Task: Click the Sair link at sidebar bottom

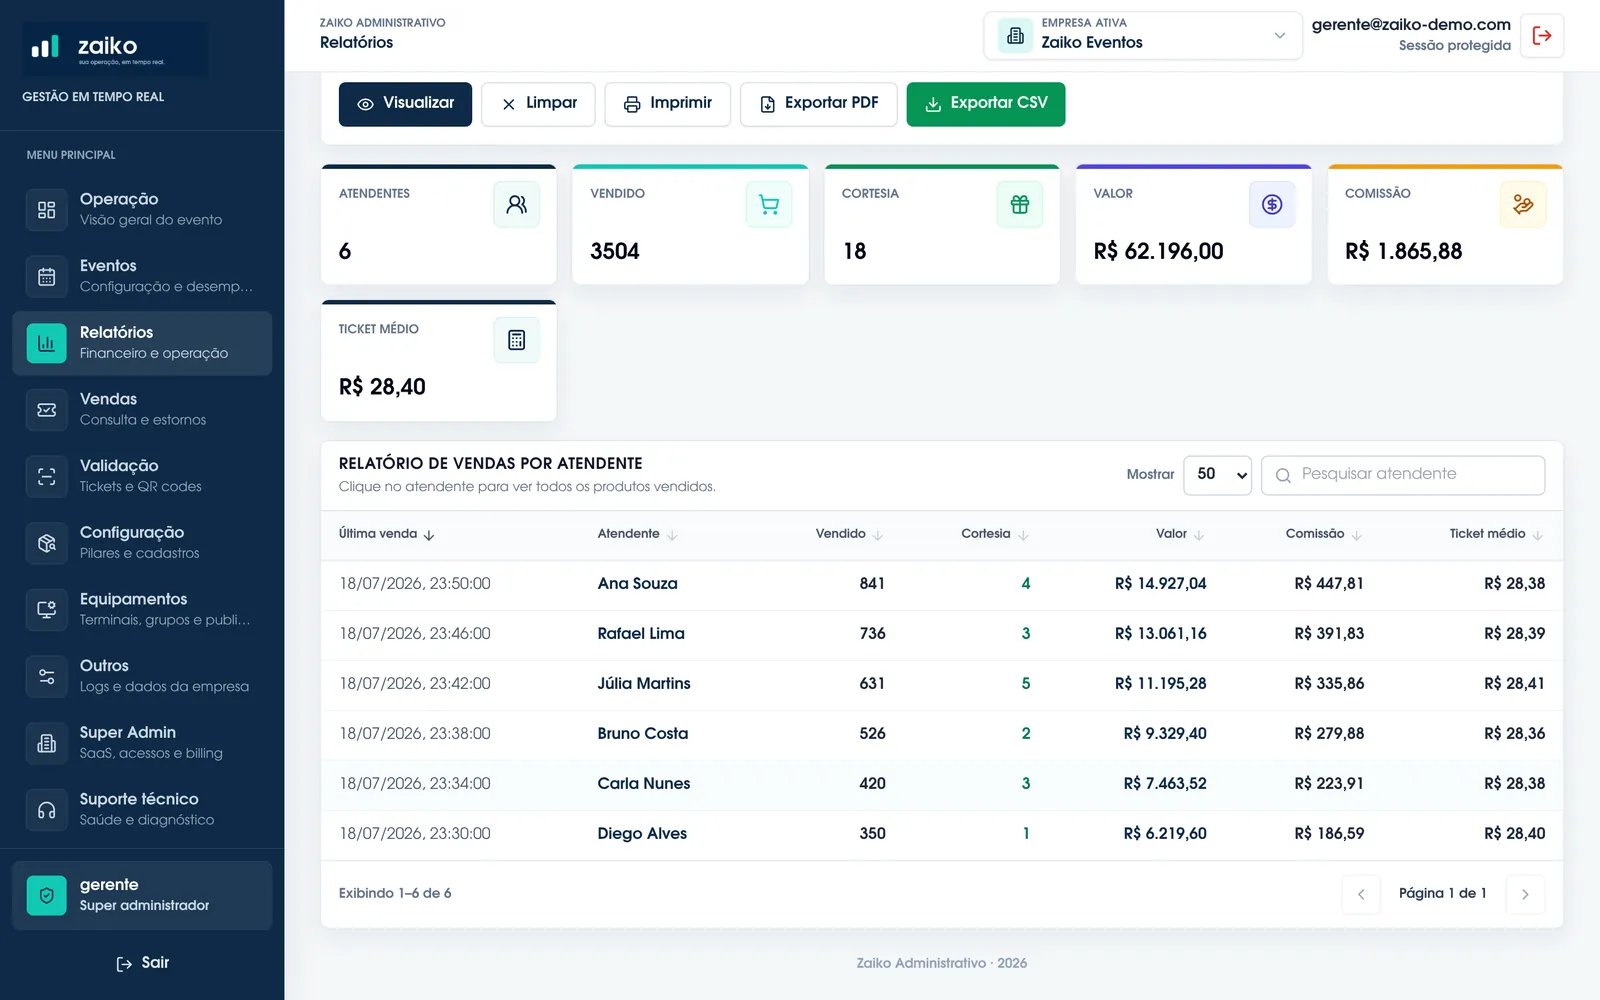Action: pyautogui.click(x=143, y=963)
